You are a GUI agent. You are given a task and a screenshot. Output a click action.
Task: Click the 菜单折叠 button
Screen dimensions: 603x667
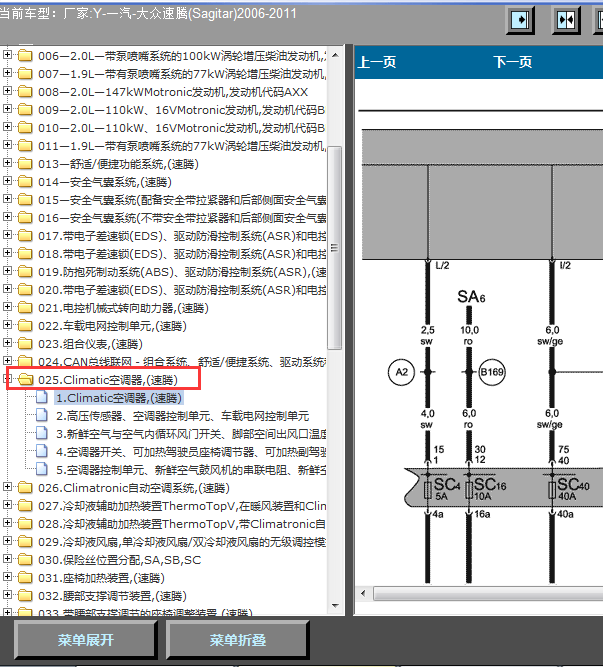(237, 640)
